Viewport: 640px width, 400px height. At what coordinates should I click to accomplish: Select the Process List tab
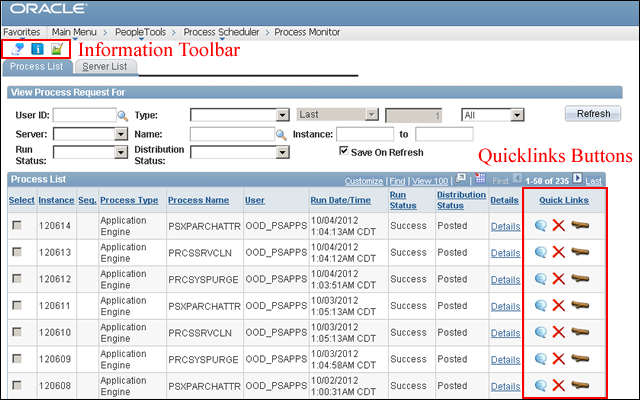tap(37, 67)
